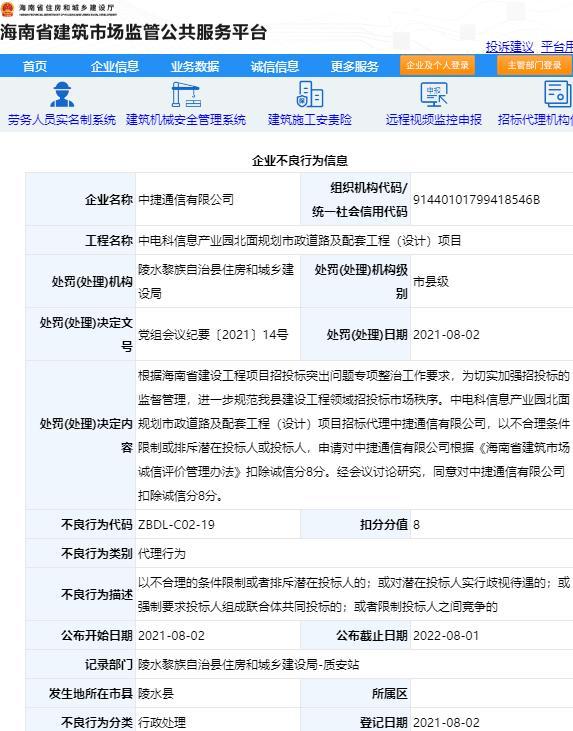The width and height of the screenshot is (573, 731).
Task: Click the 不良行为描述 description text
Action: [354, 594]
